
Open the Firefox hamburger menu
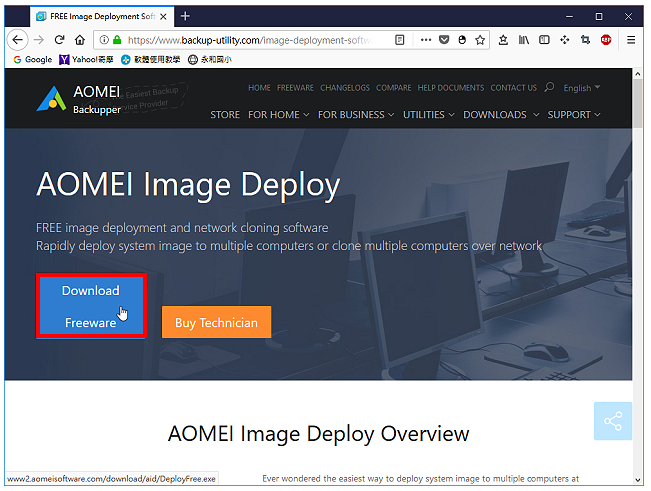point(631,40)
